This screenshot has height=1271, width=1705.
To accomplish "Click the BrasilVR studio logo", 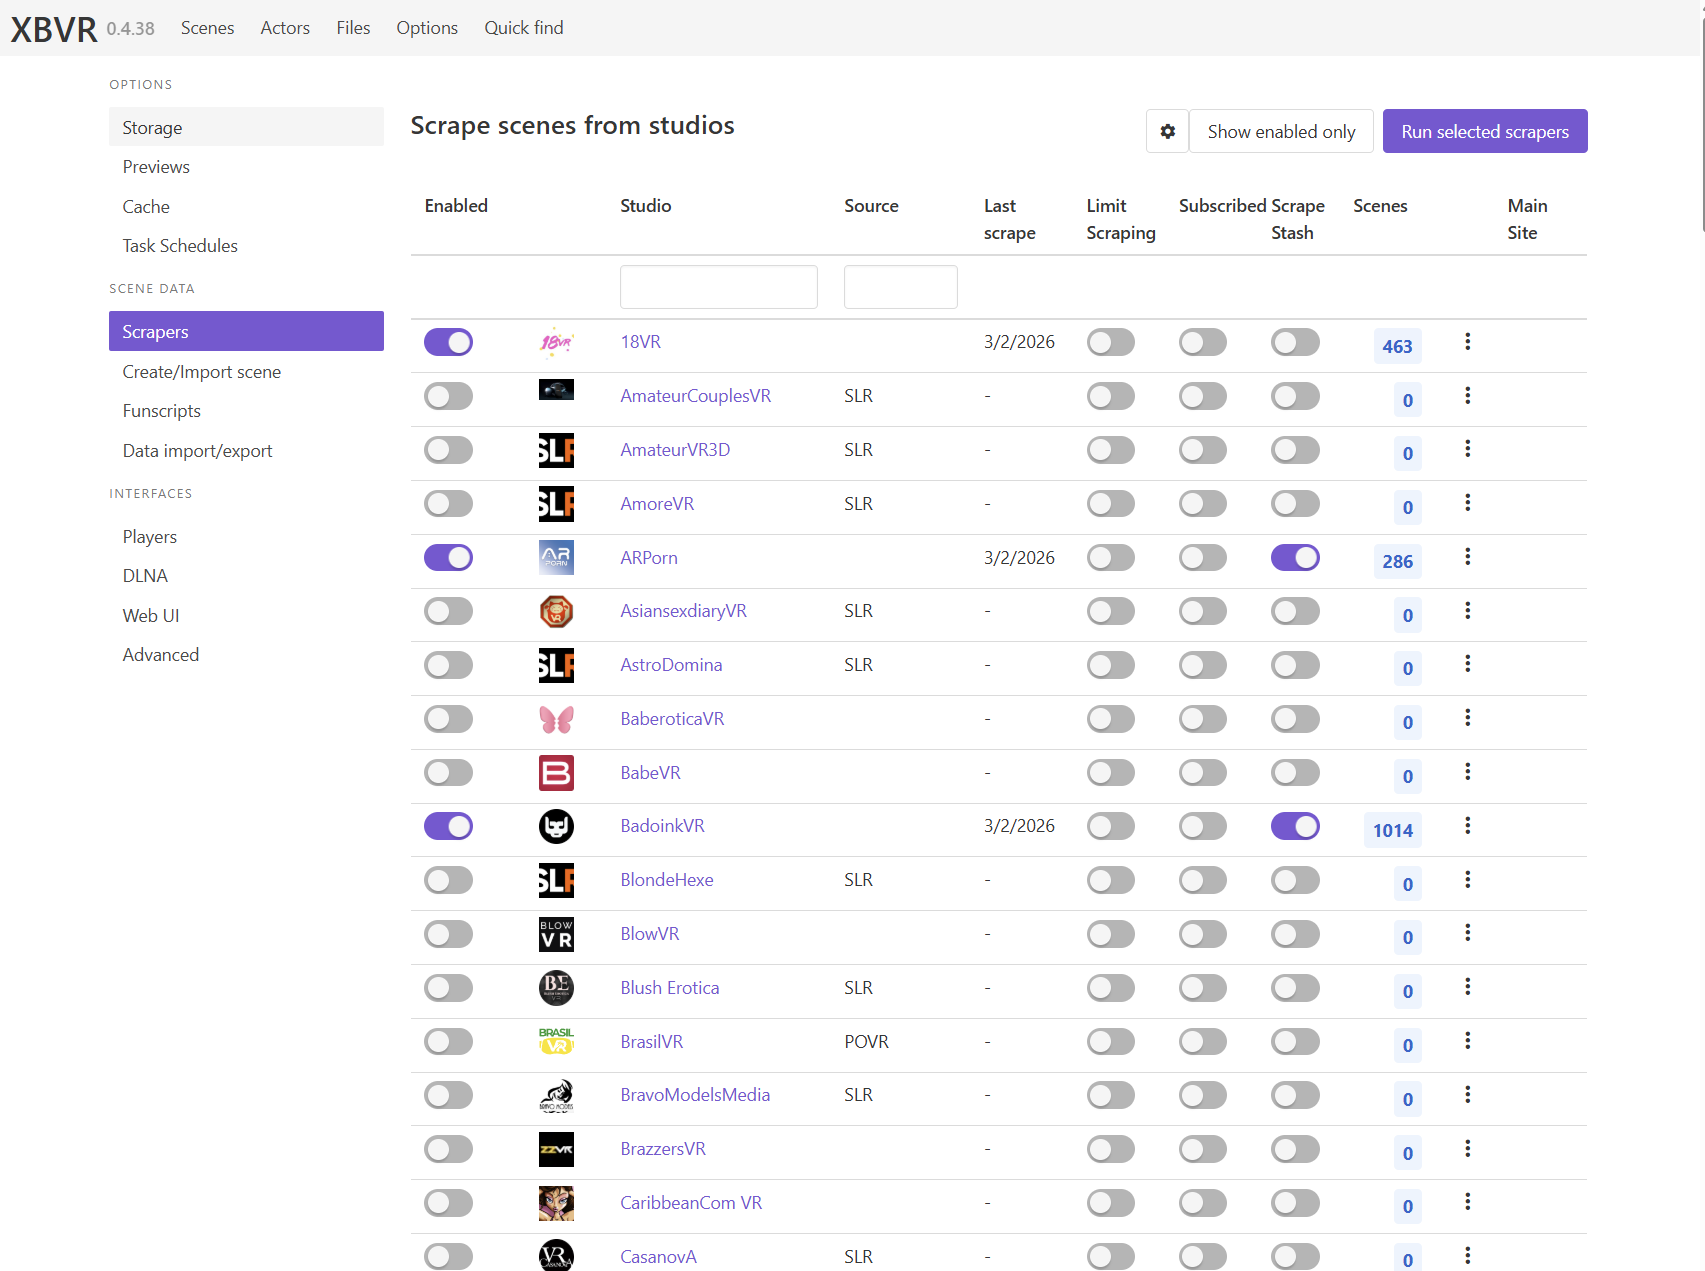I will coord(556,1041).
